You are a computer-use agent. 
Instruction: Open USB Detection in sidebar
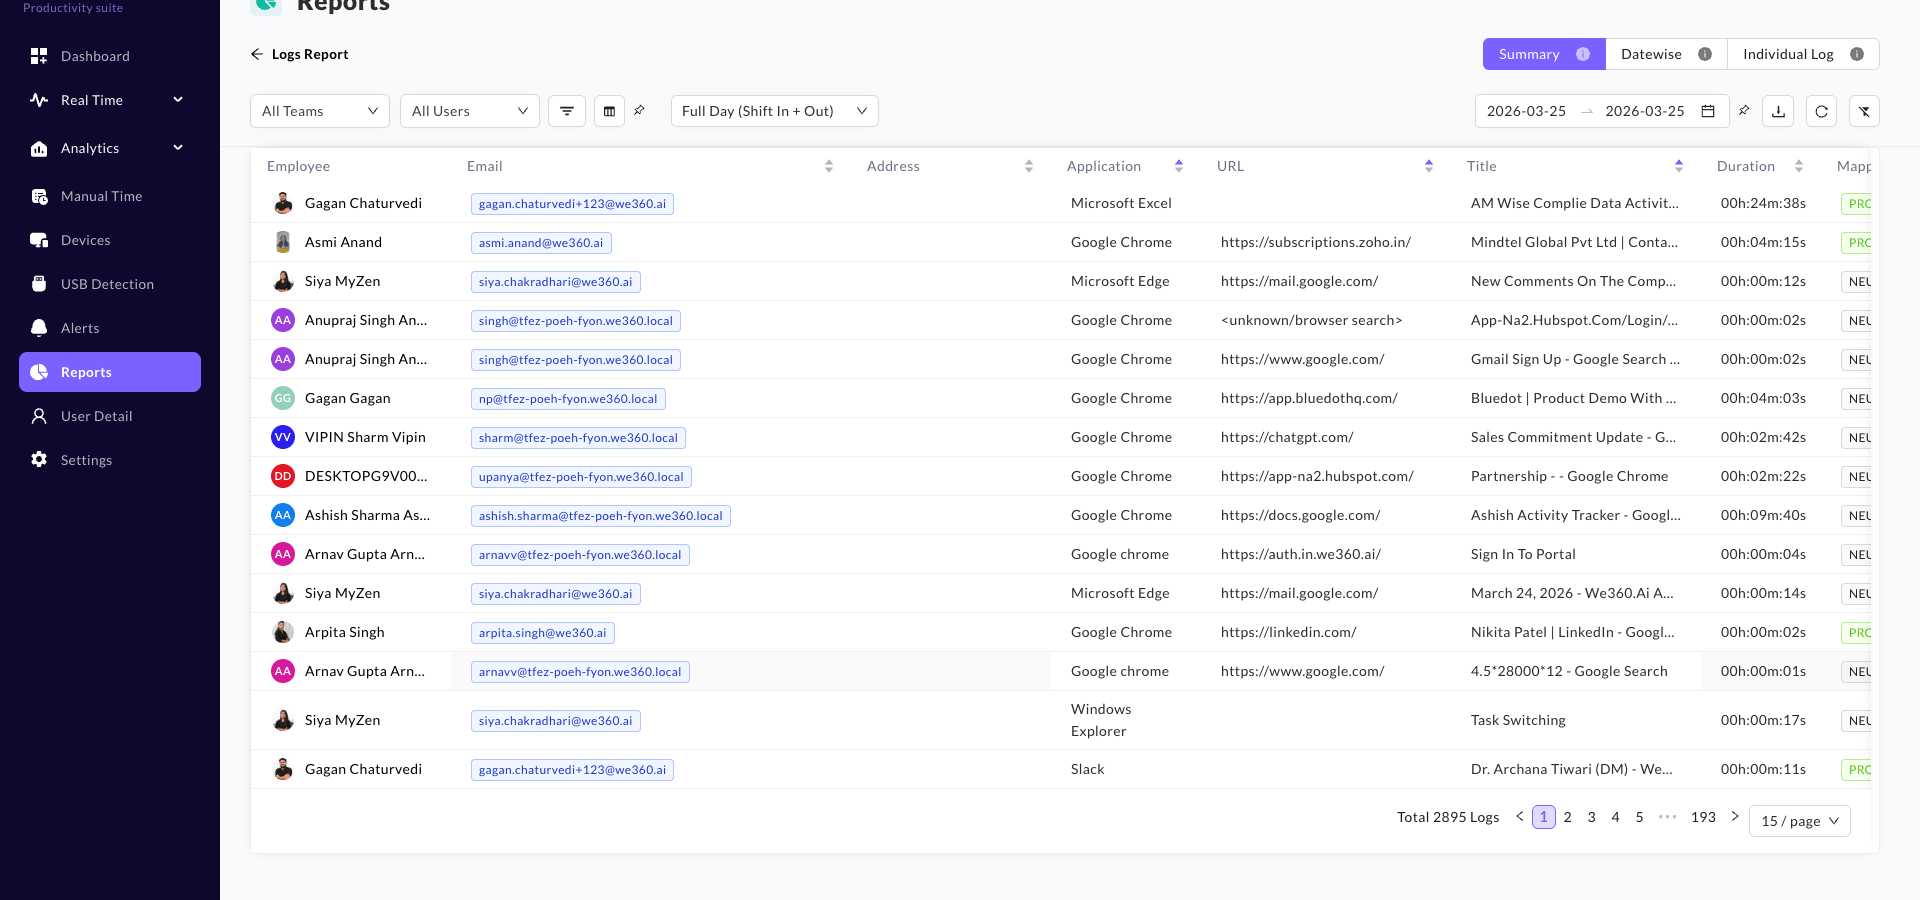tap(110, 284)
